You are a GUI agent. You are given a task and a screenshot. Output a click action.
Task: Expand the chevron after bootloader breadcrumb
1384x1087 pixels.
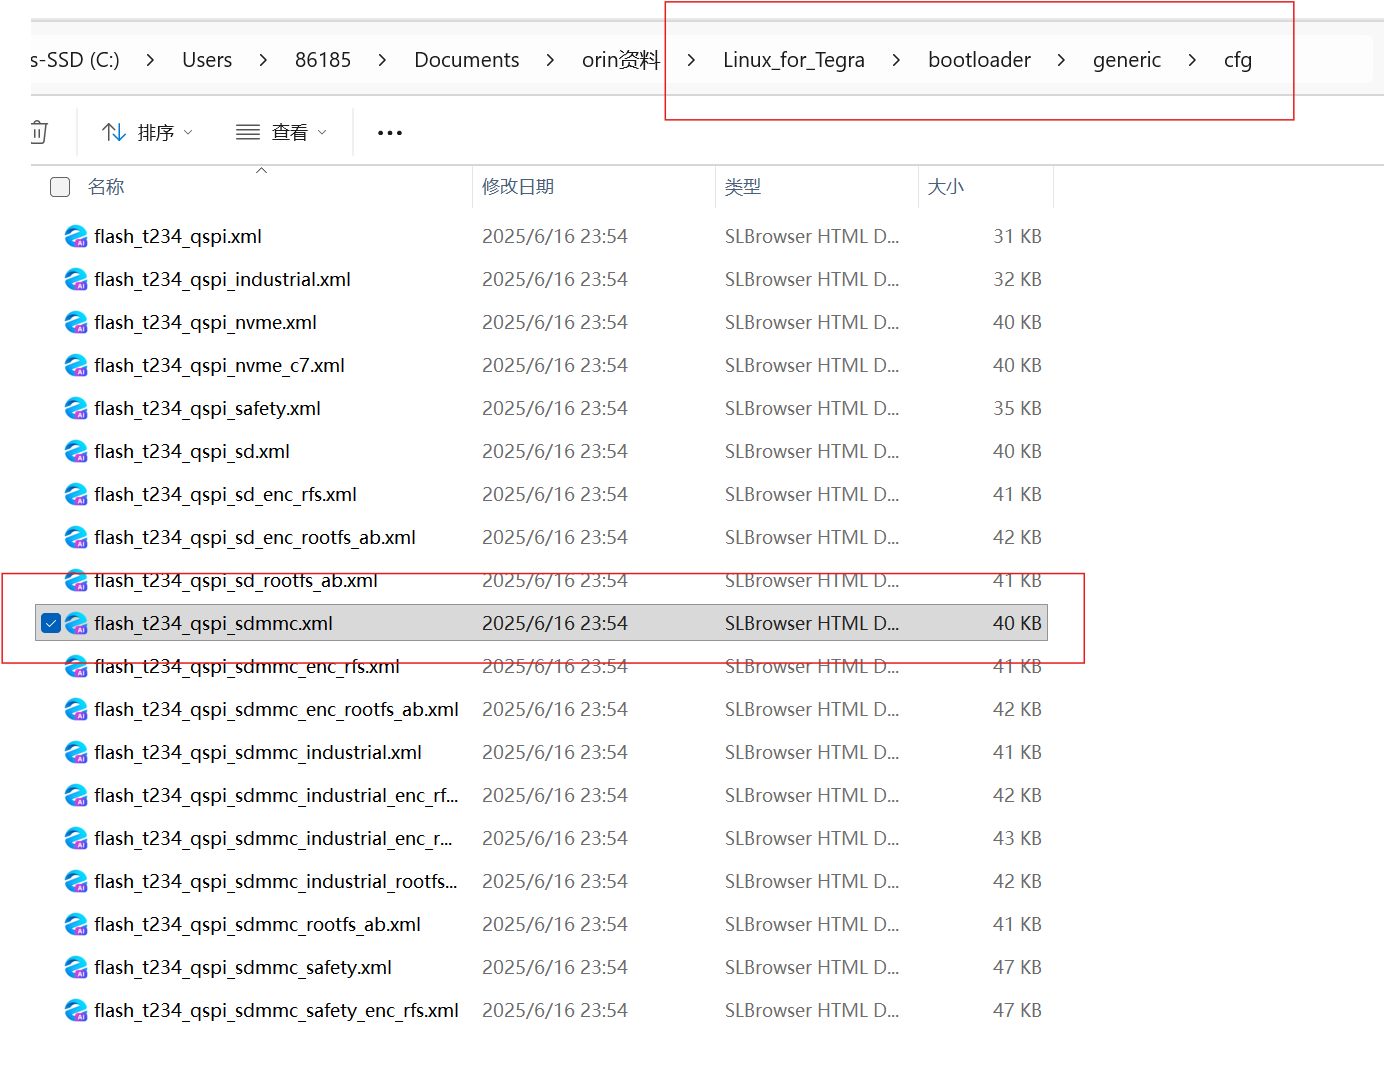1061,61
